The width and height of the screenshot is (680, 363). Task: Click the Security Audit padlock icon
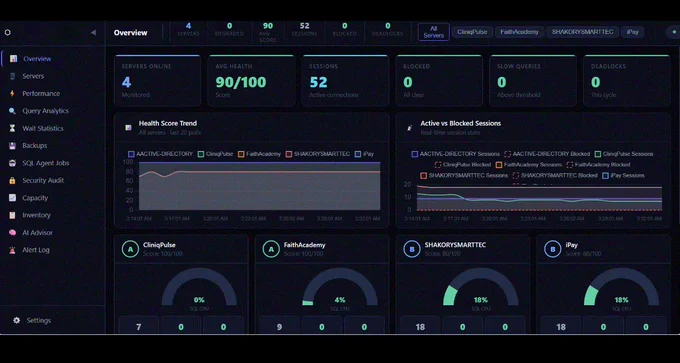pyautogui.click(x=13, y=180)
